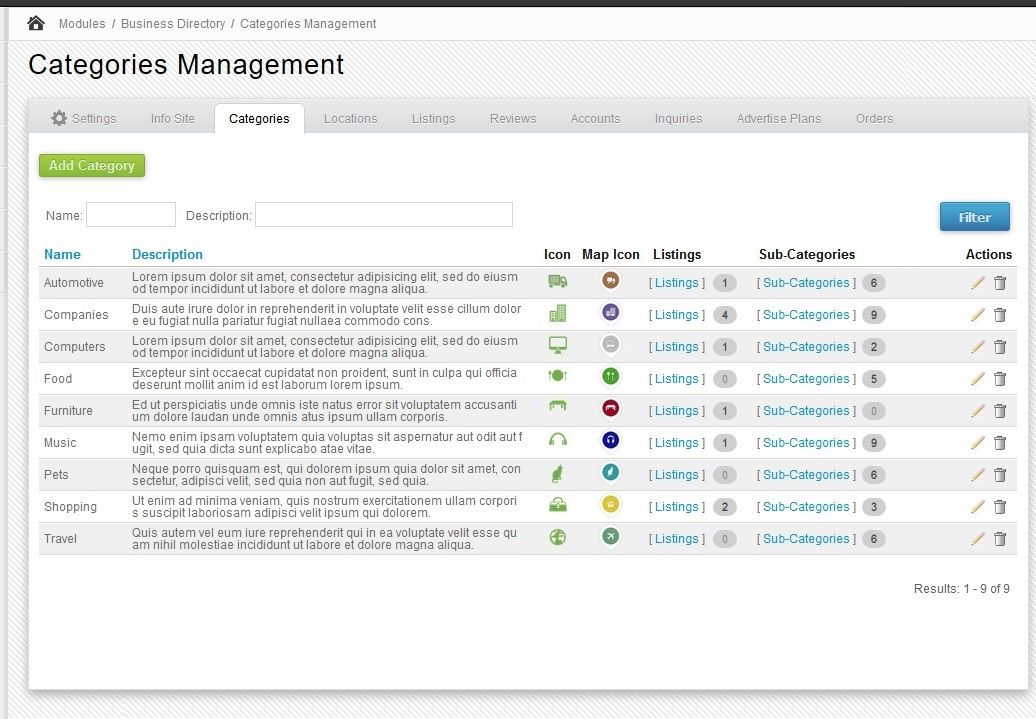Edit the Pets category with pencil icon

click(977, 475)
